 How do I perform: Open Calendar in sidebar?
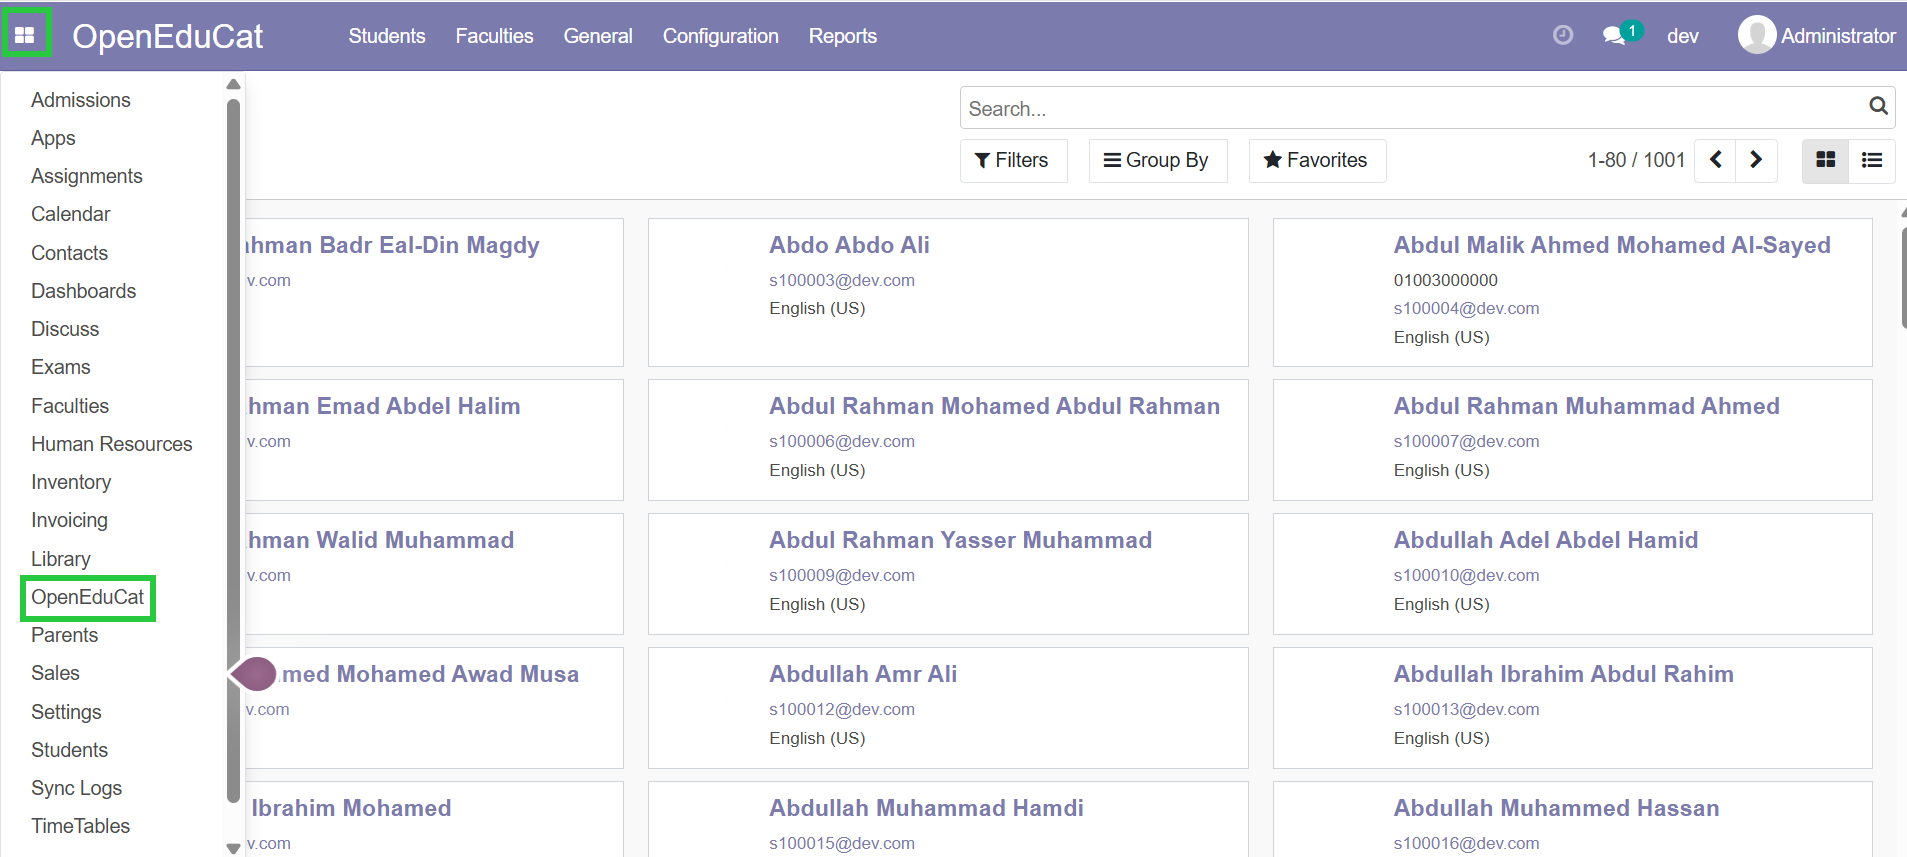(70, 214)
